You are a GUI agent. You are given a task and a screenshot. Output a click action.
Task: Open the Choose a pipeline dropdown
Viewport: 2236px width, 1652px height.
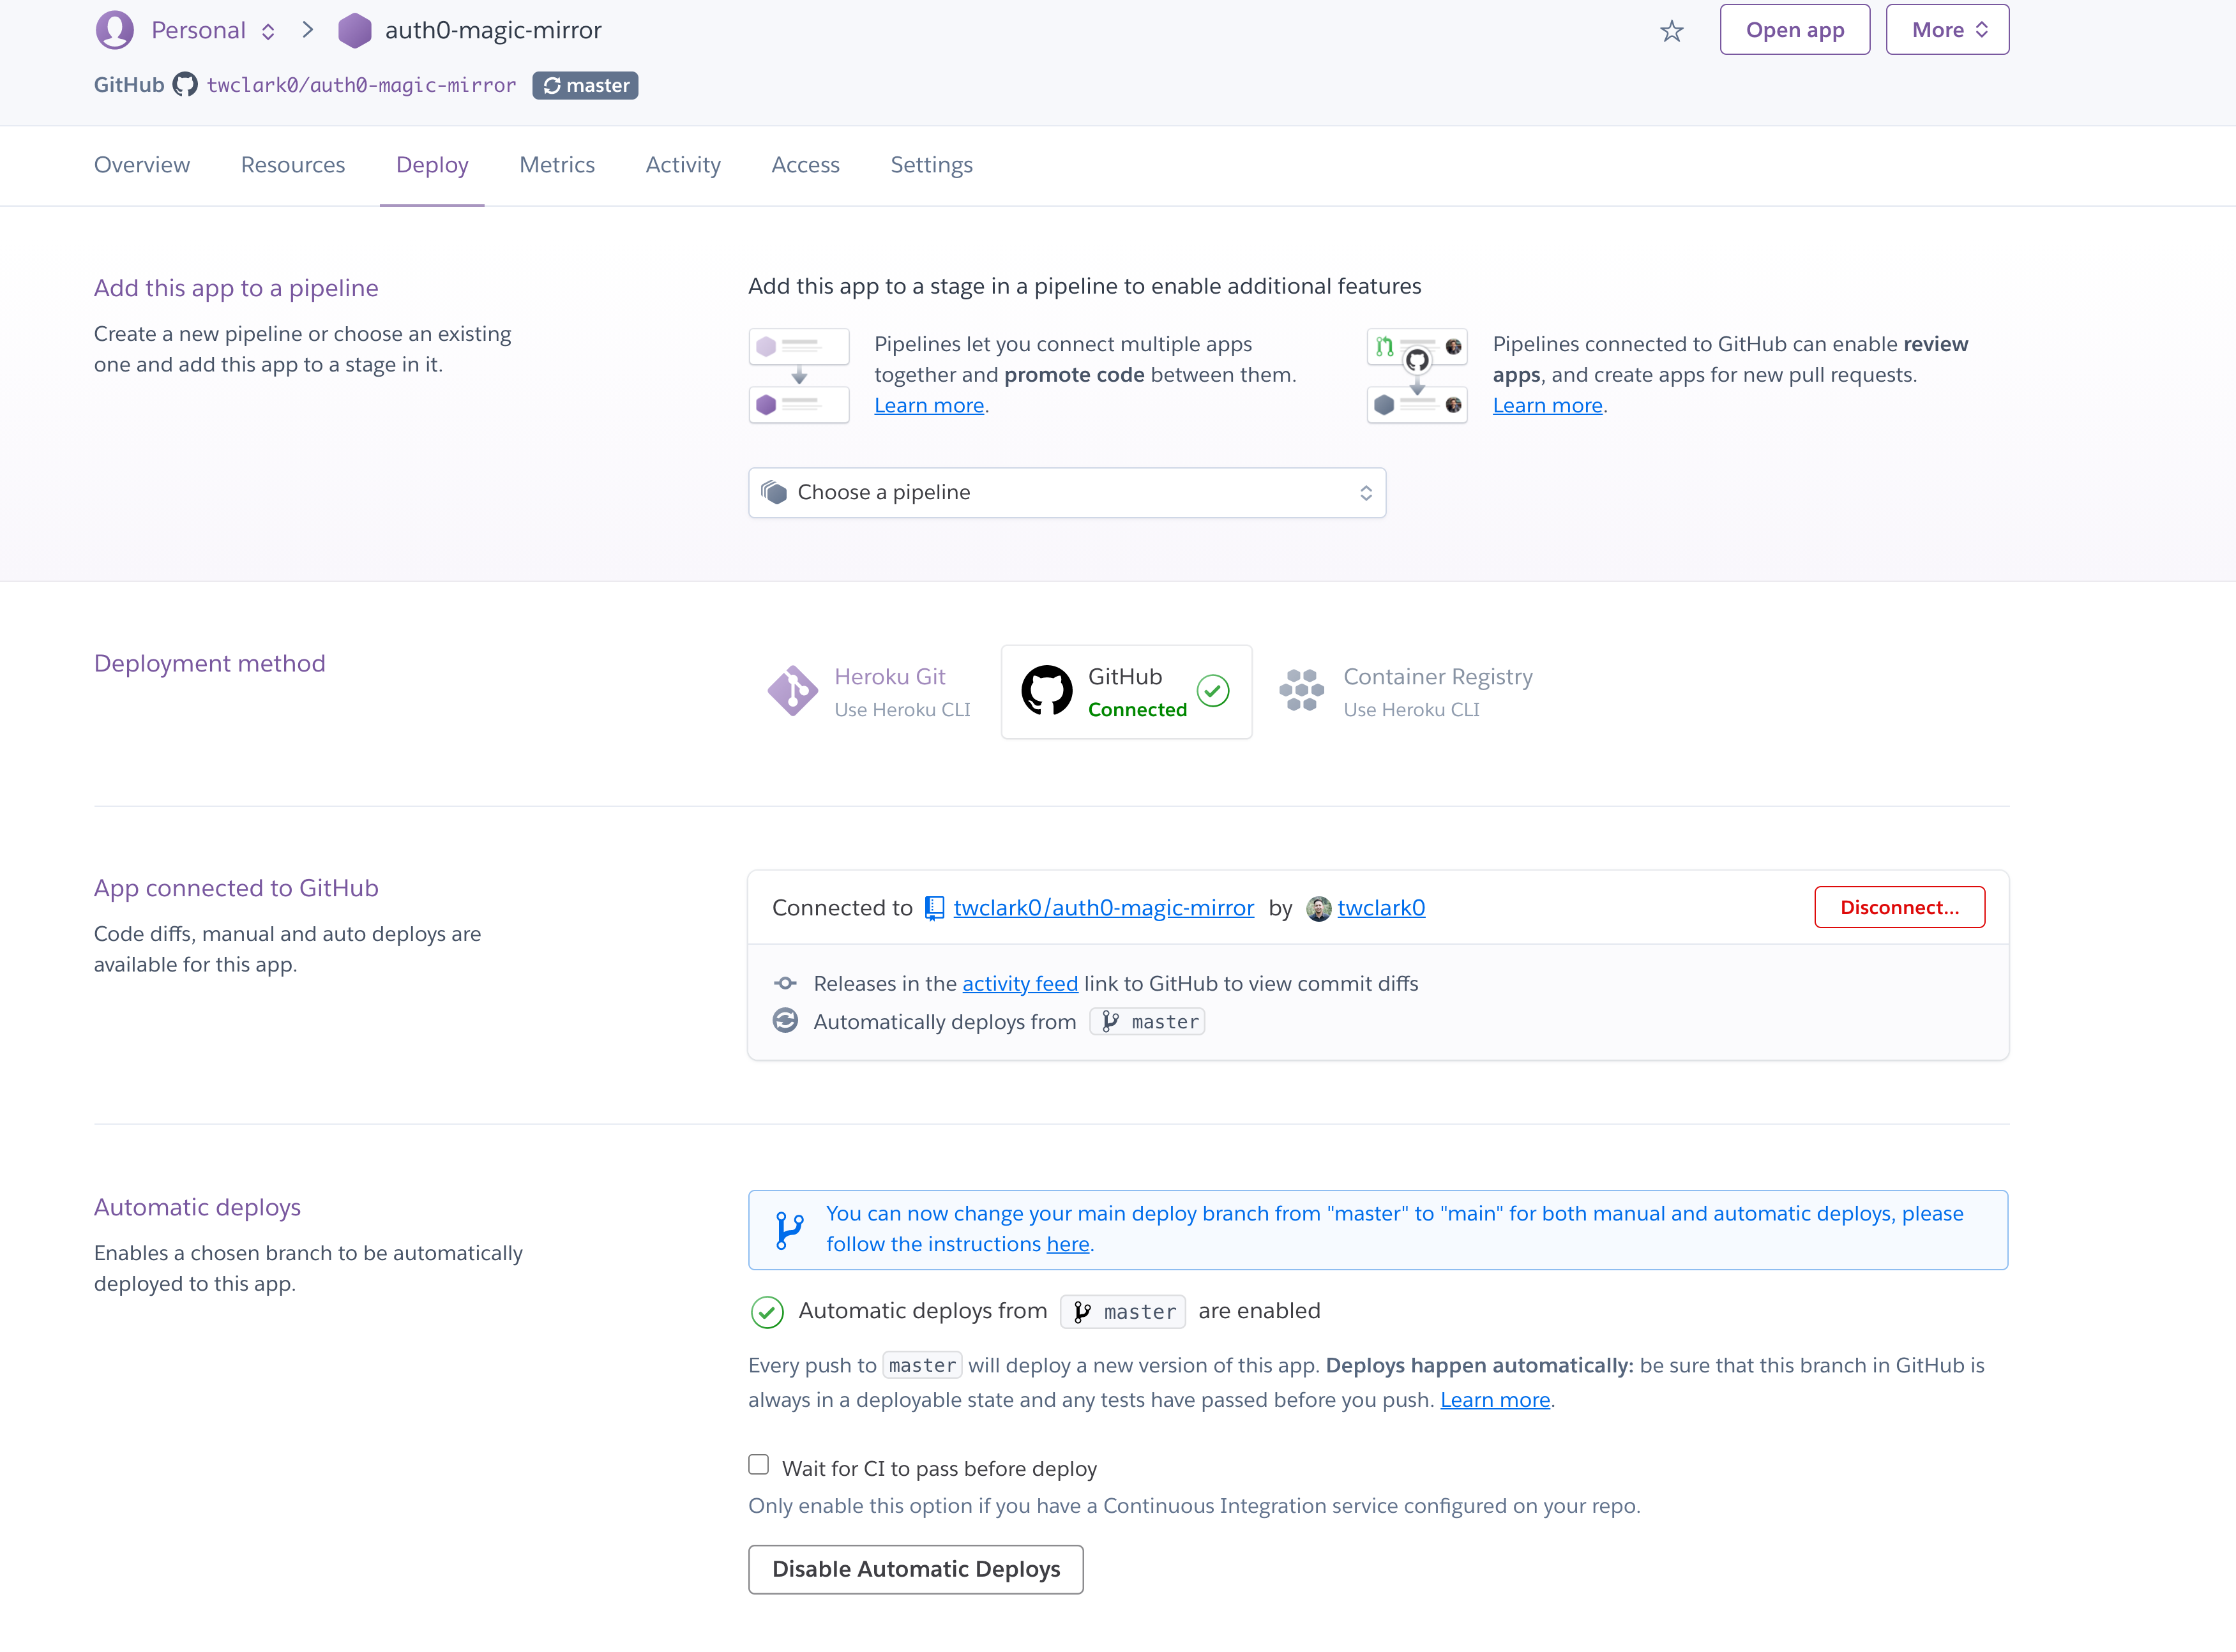click(1066, 493)
